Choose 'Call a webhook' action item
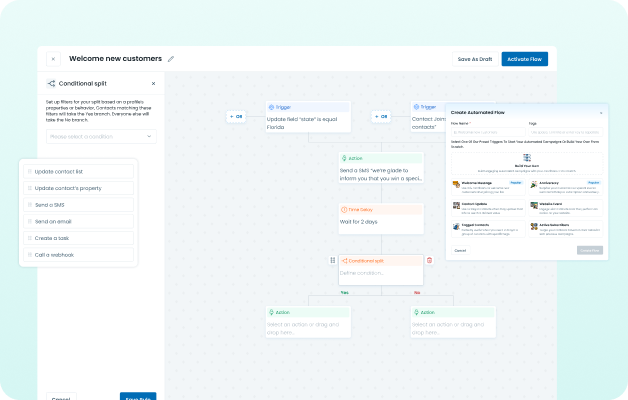The image size is (628, 400). (78, 256)
